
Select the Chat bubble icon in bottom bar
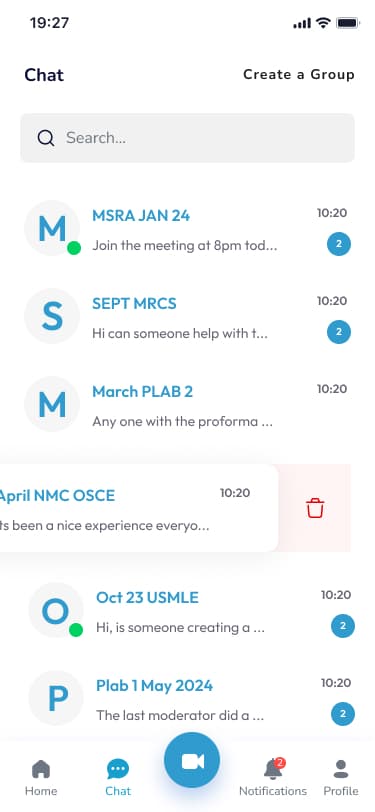[x=118, y=769]
